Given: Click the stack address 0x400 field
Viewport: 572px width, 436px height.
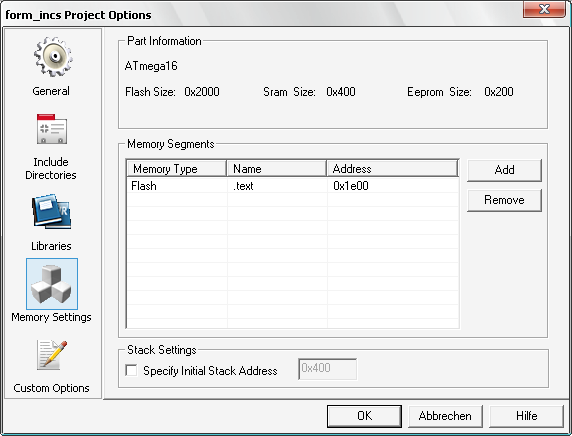Looking at the screenshot, I should click(327, 369).
